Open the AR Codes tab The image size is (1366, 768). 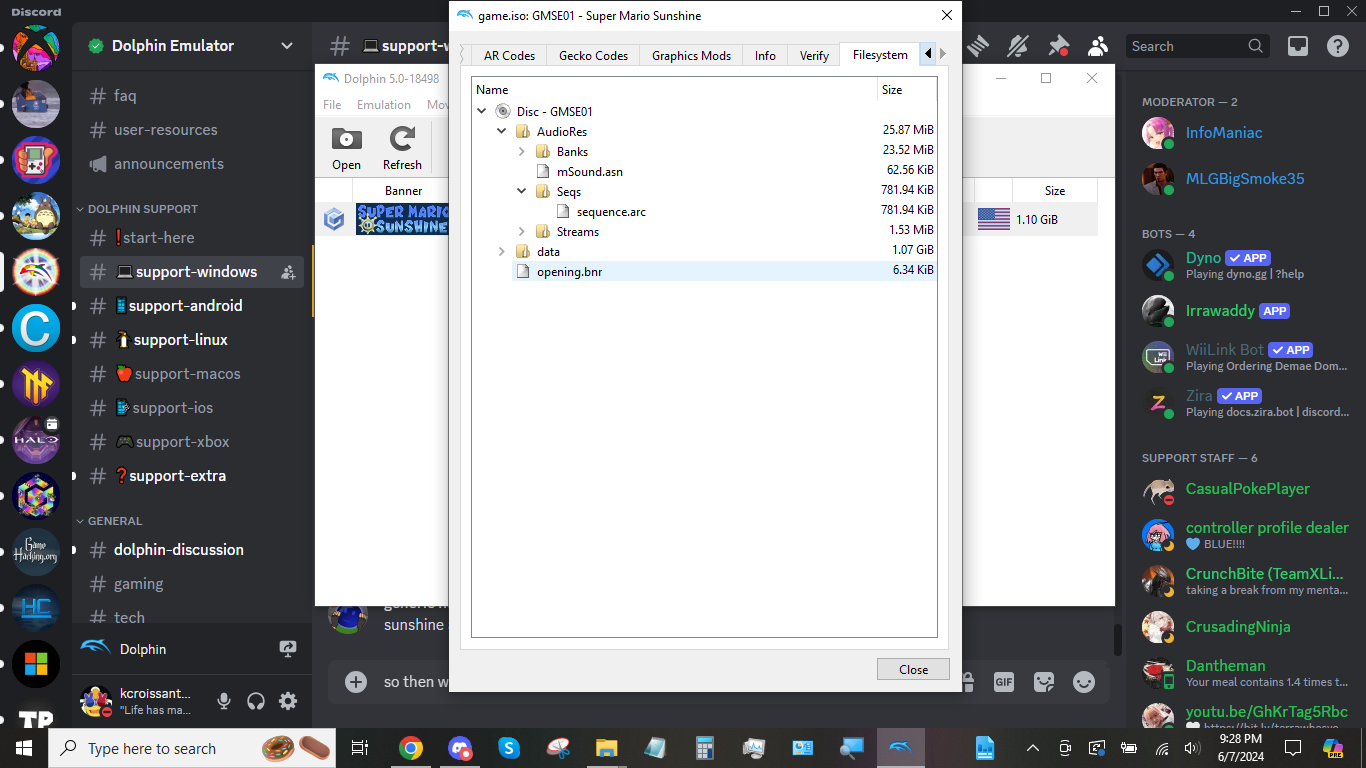[x=509, y=56]
